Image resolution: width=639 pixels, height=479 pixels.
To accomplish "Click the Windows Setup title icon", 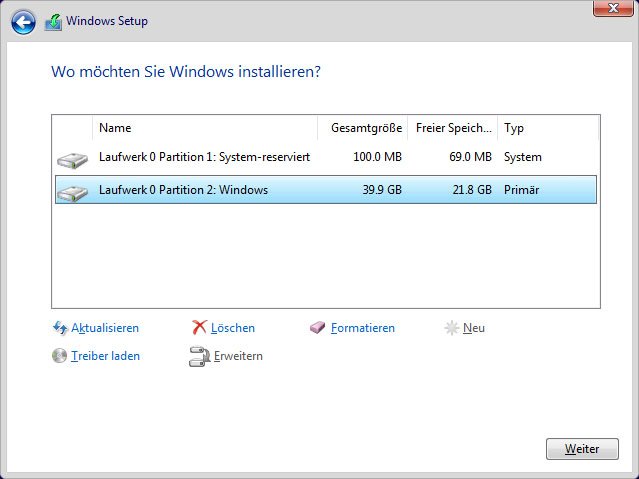I will tap(53, 22).
